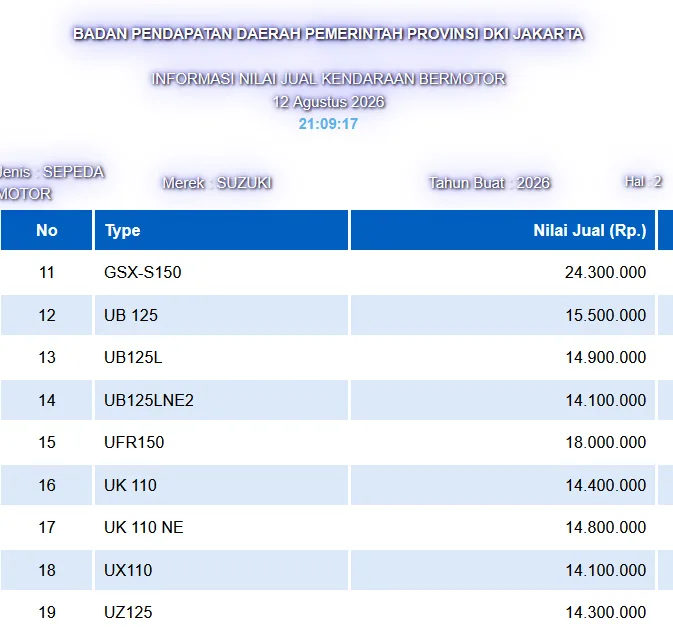Screen dimensions: 673x627
Task: Click the price 14.900.000
Action: coord(605,357)
